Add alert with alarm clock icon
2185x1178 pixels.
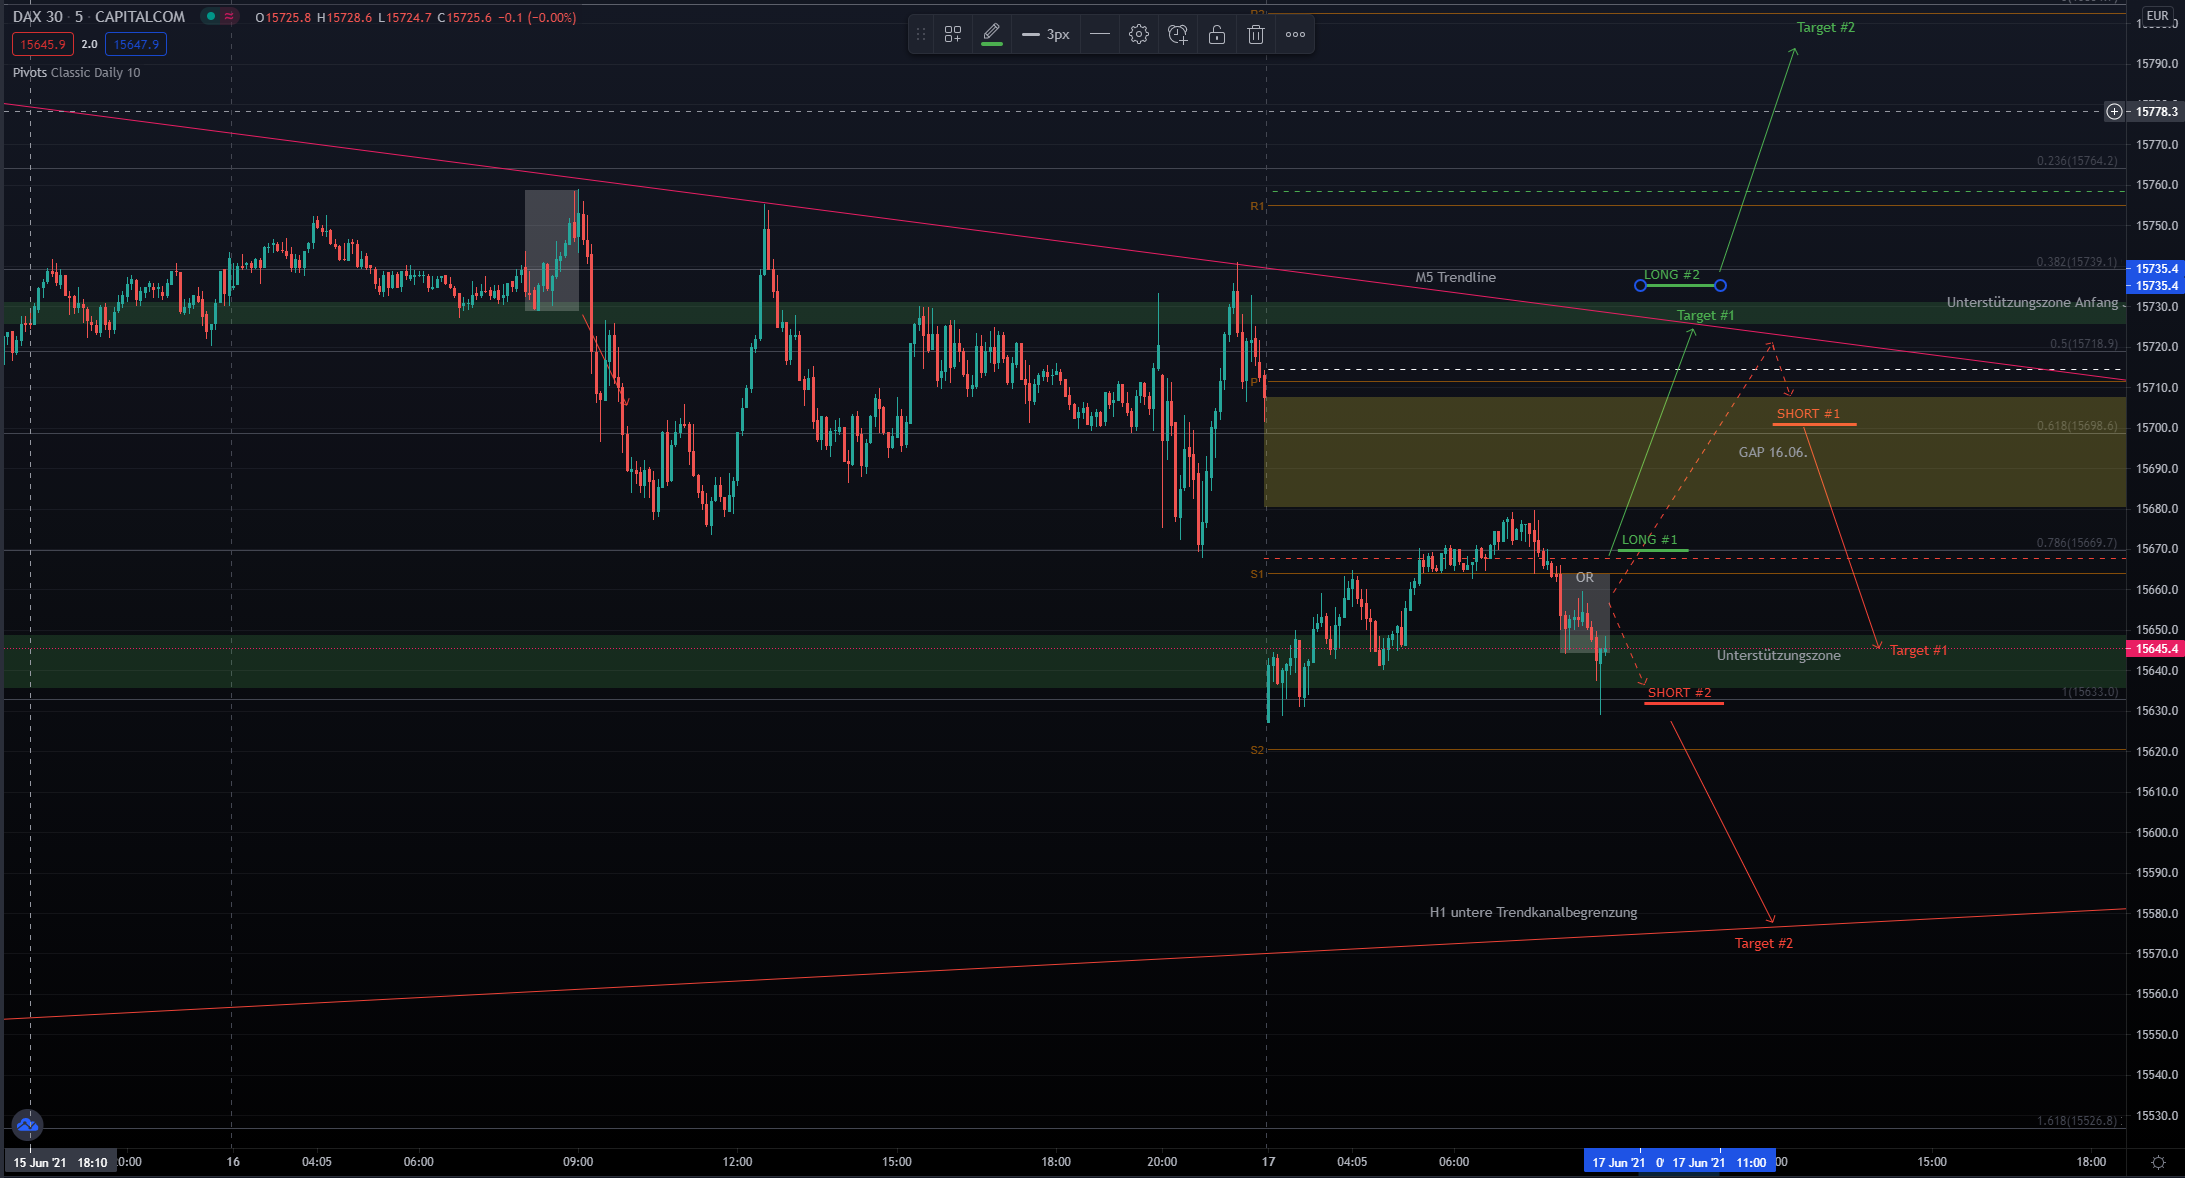click(x=1178, y=34)
